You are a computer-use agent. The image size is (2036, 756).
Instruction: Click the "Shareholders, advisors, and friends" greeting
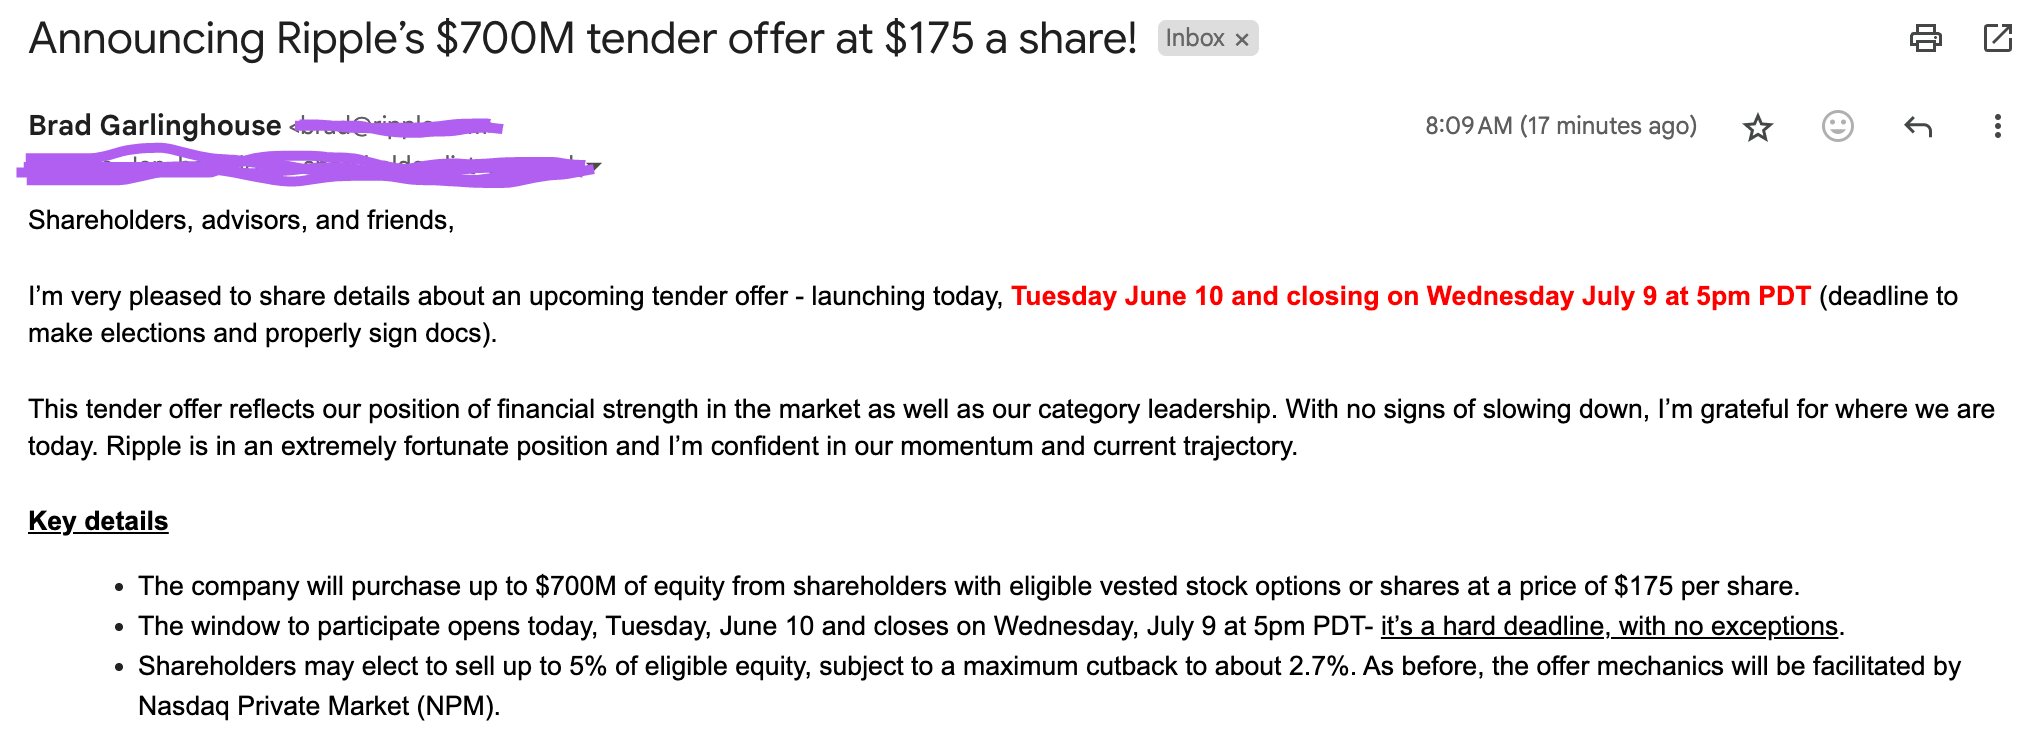241,220
